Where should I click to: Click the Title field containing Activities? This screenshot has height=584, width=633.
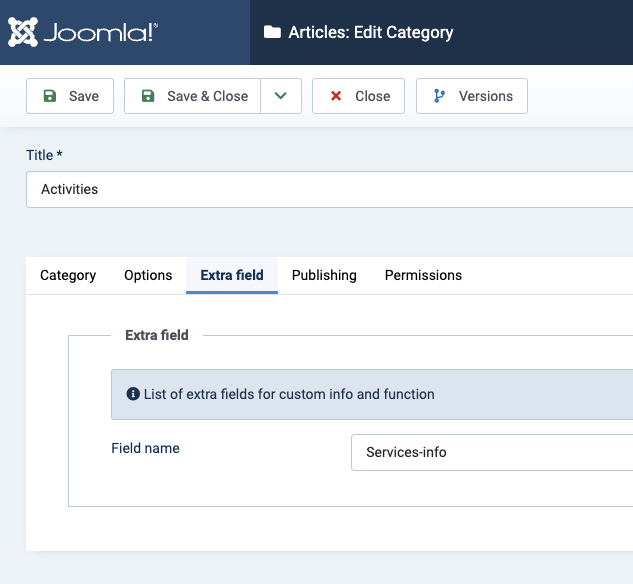coord(328,189)
